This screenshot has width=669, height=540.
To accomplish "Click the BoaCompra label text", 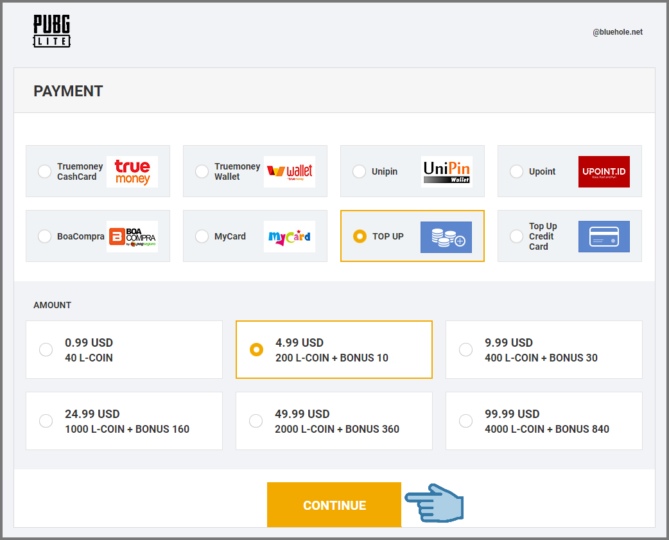I will [81, 236].
